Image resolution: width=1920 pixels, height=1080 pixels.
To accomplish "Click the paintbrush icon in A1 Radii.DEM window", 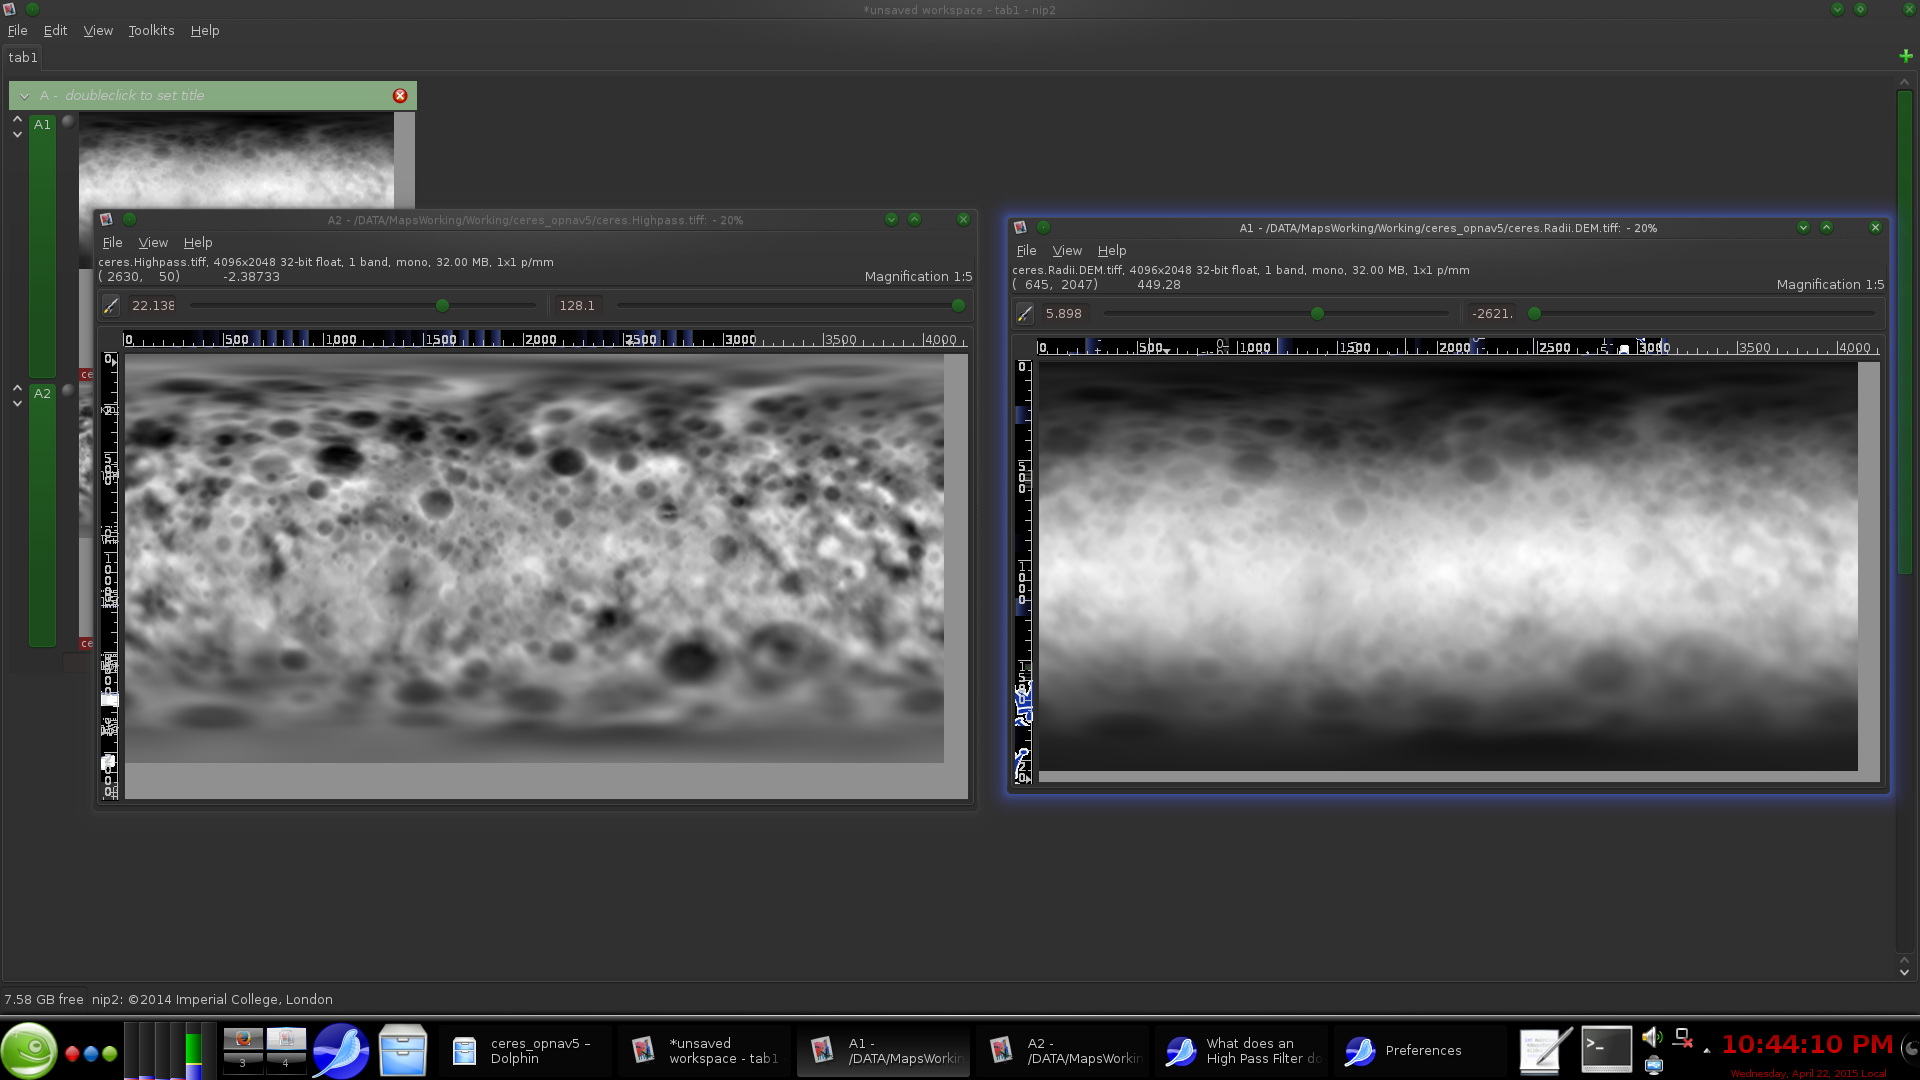I will click(1025, 314).
